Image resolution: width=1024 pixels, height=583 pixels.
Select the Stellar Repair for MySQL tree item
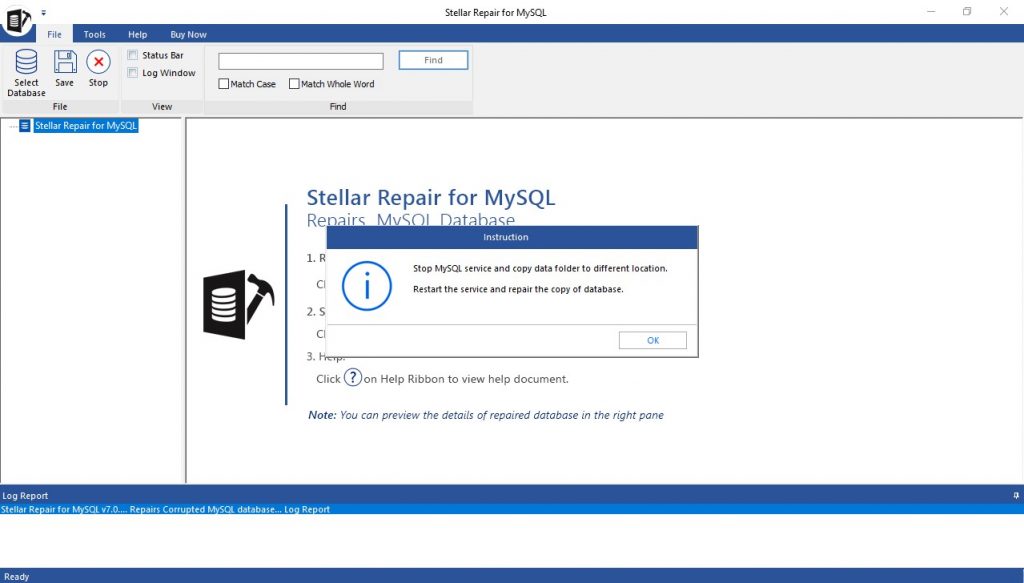pos(86,125)
